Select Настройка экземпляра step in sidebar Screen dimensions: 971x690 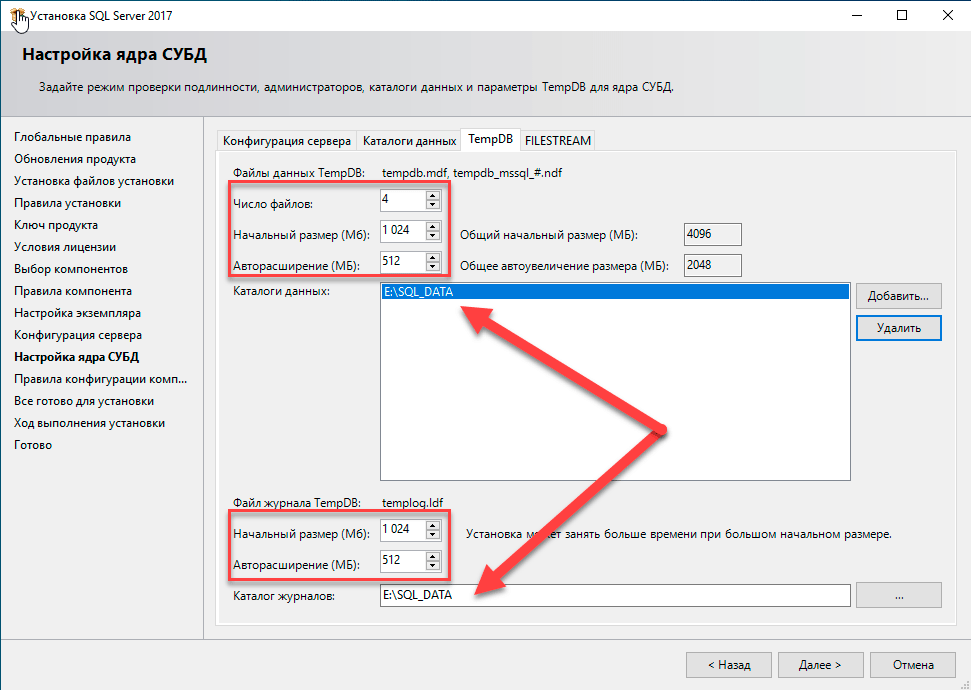click(77, 313)
